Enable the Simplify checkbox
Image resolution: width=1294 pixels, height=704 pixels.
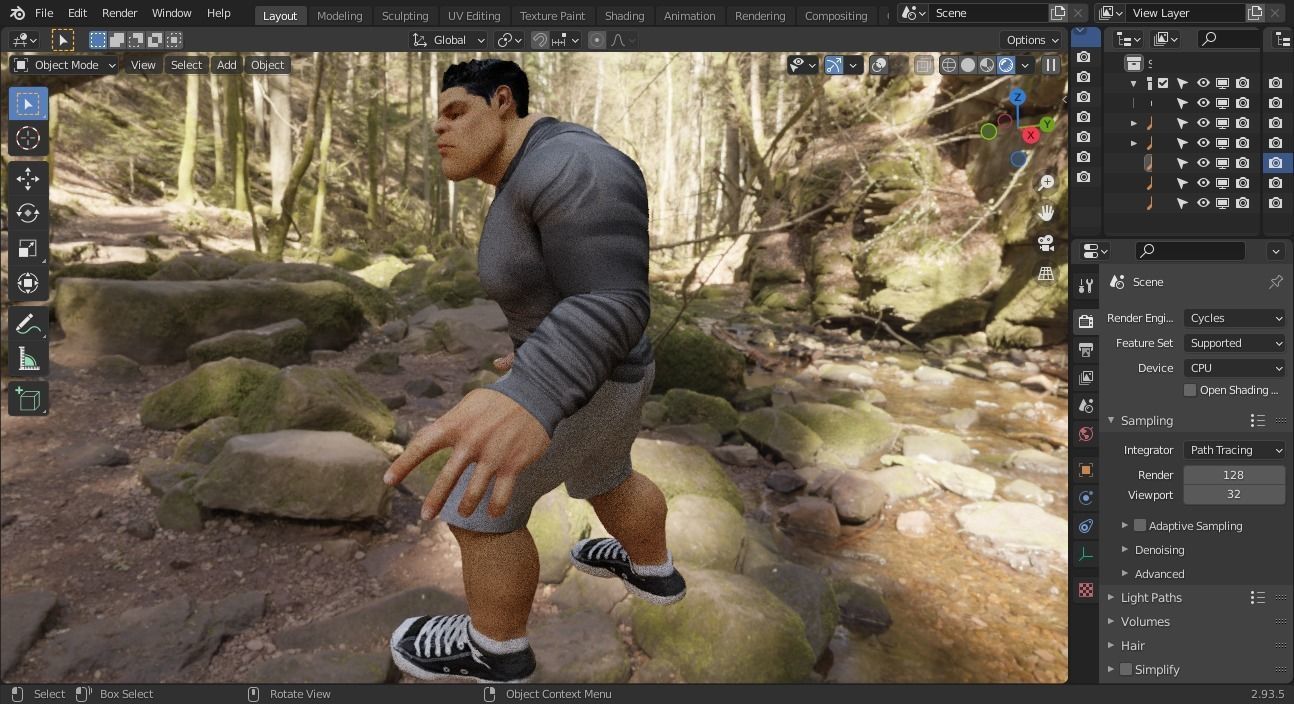tap(1126, 669)
